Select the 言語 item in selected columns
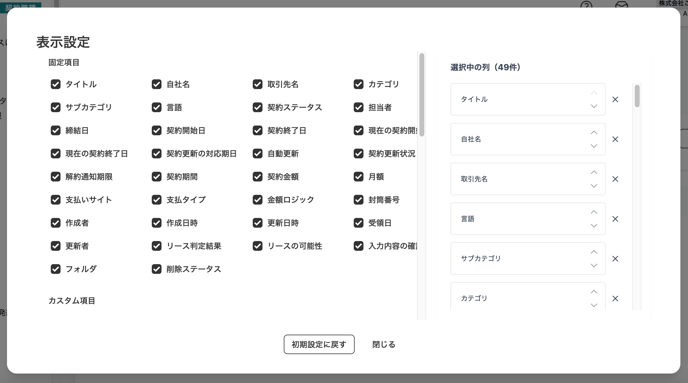 (x=528, y=219)
